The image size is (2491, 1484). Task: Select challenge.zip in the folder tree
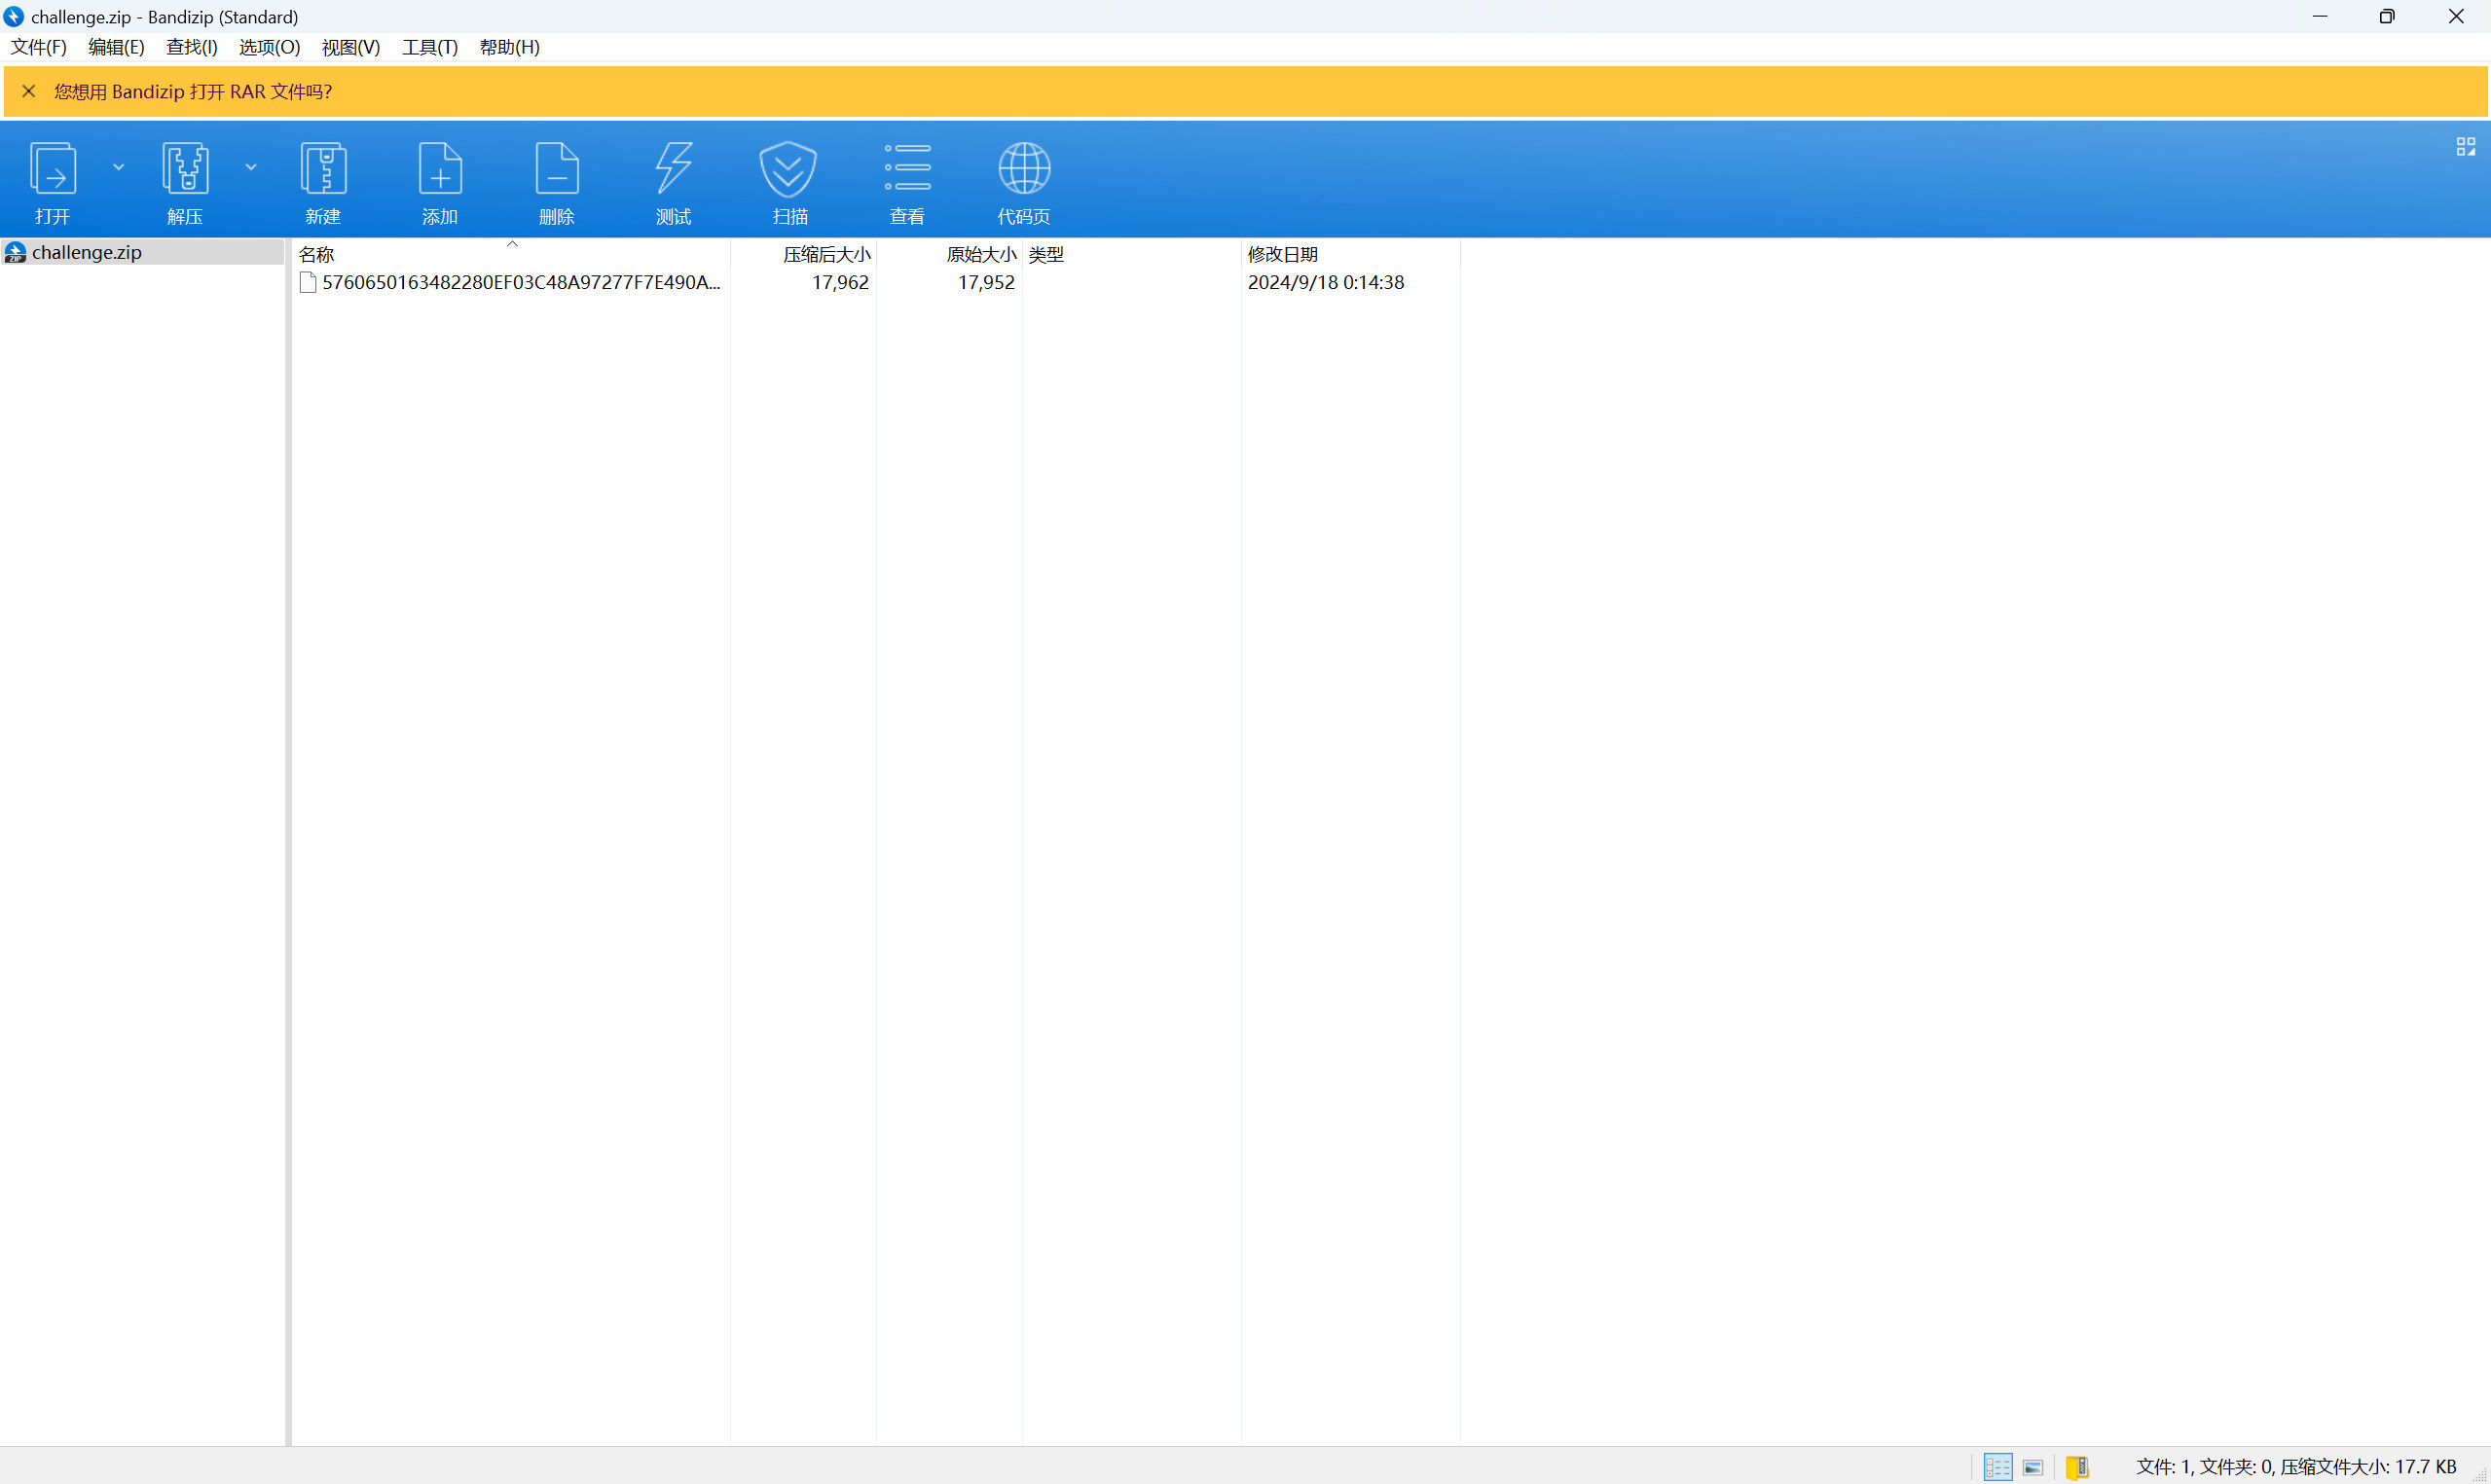[143, 252]
